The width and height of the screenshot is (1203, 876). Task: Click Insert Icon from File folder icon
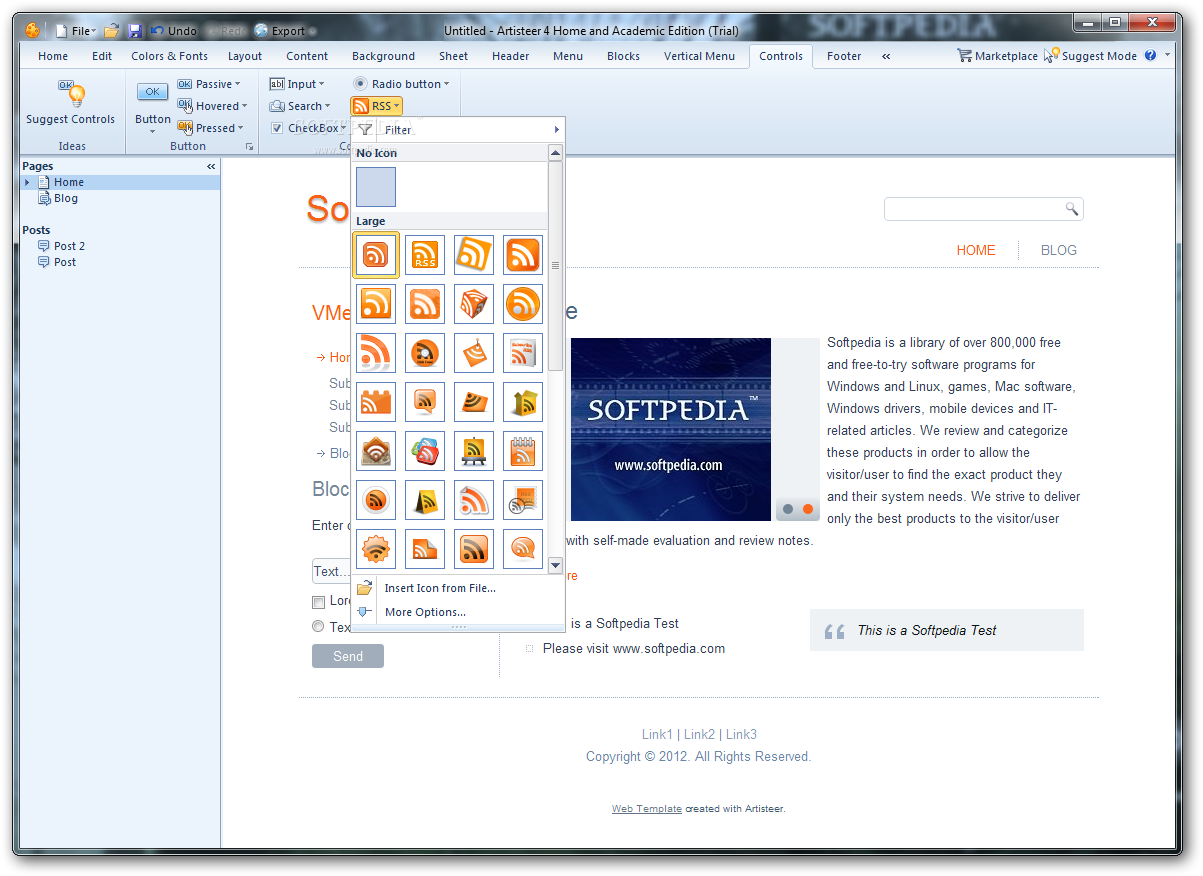(x=365, y=588)
